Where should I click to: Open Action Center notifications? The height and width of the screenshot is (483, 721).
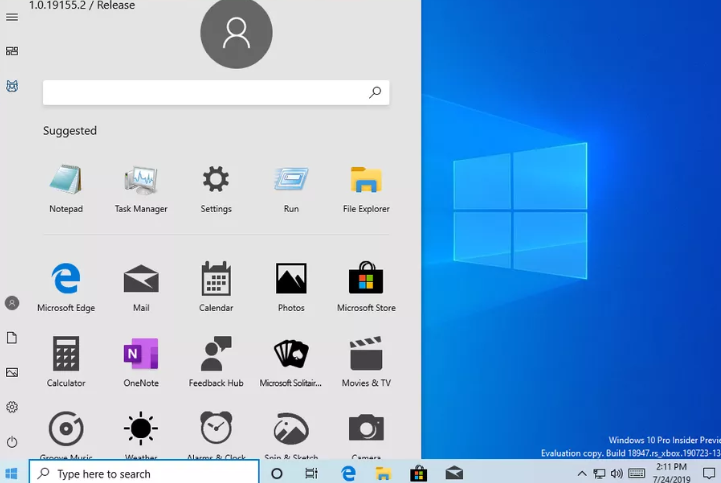[709, 473]
